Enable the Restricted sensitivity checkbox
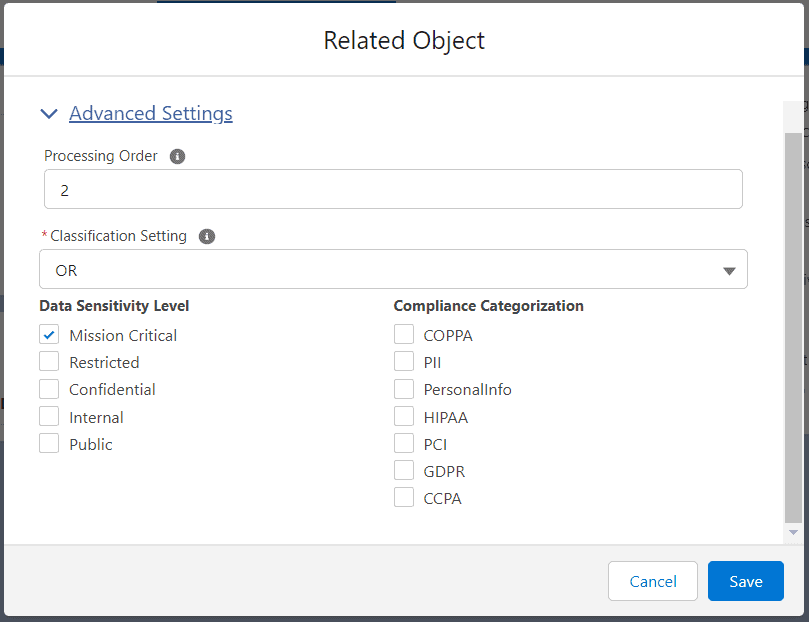 (x=49, y=362)
